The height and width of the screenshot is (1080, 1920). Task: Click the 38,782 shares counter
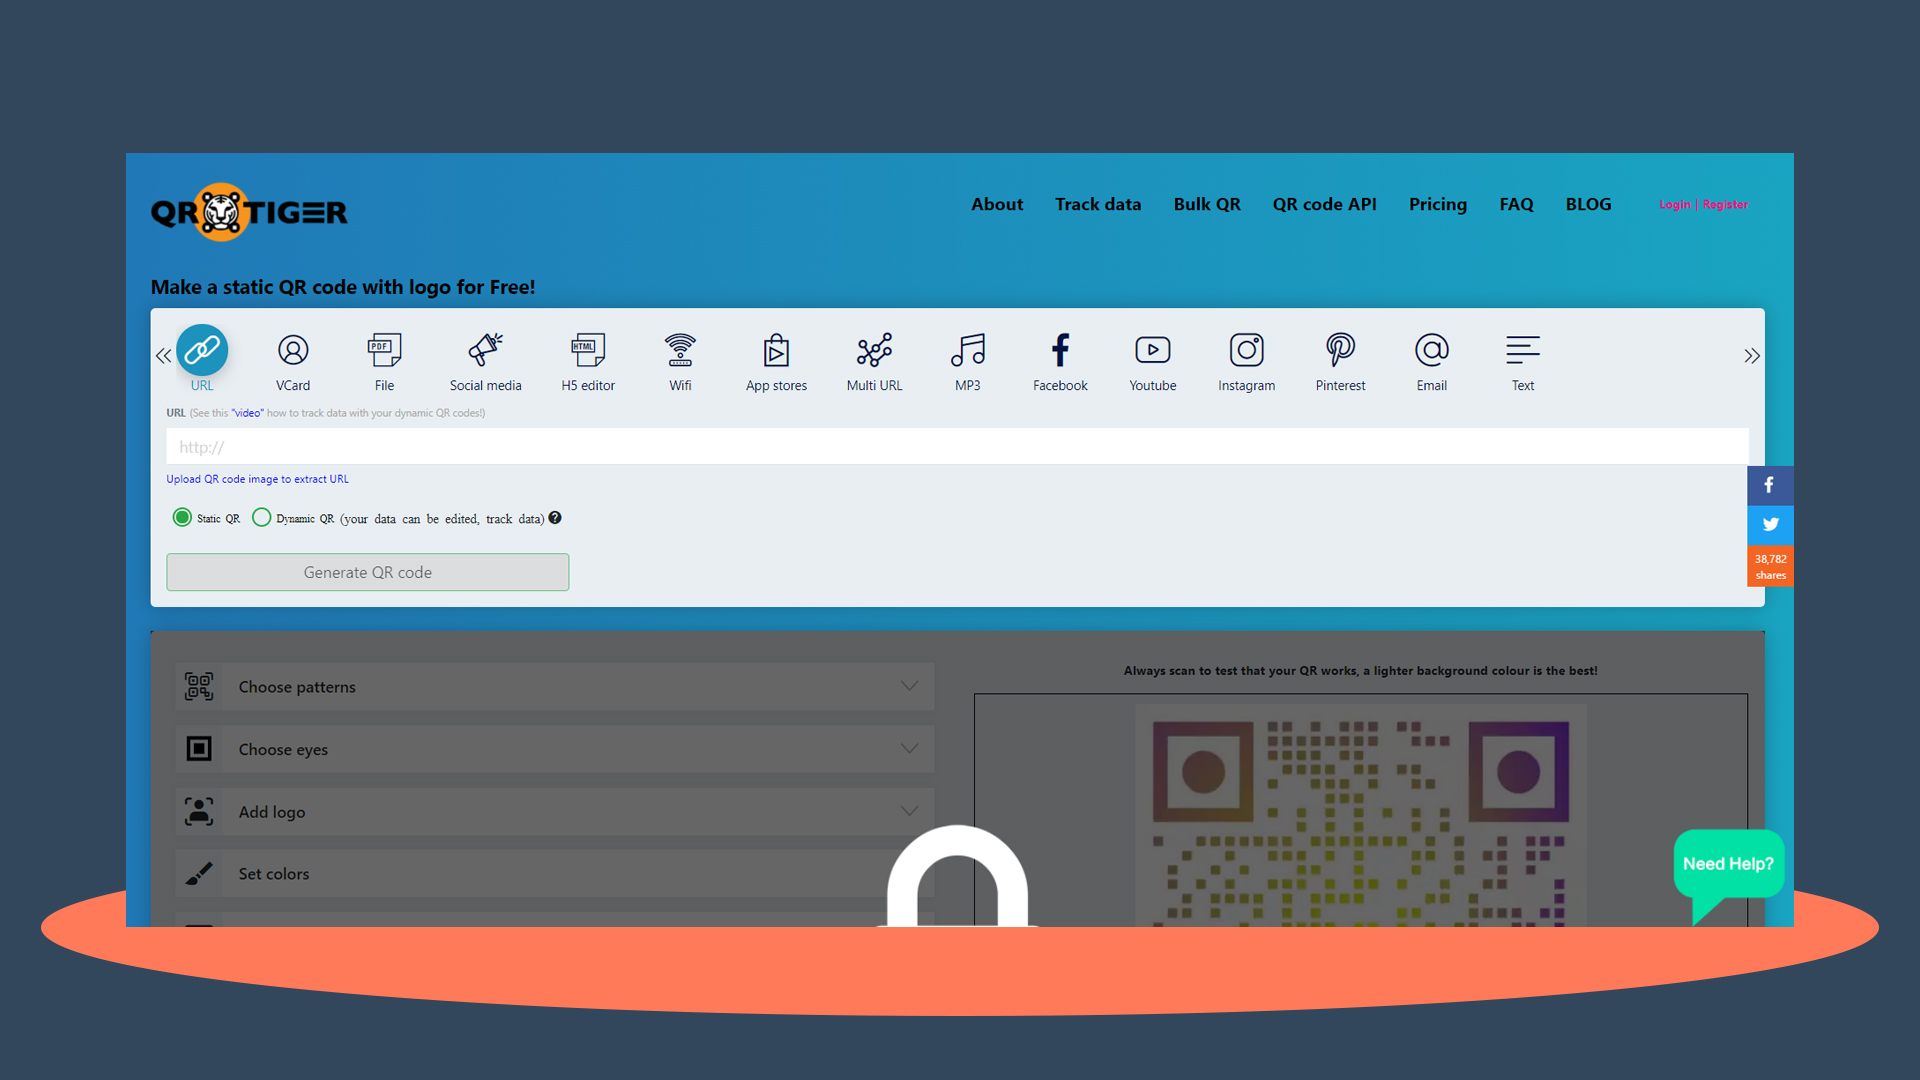1769,567
